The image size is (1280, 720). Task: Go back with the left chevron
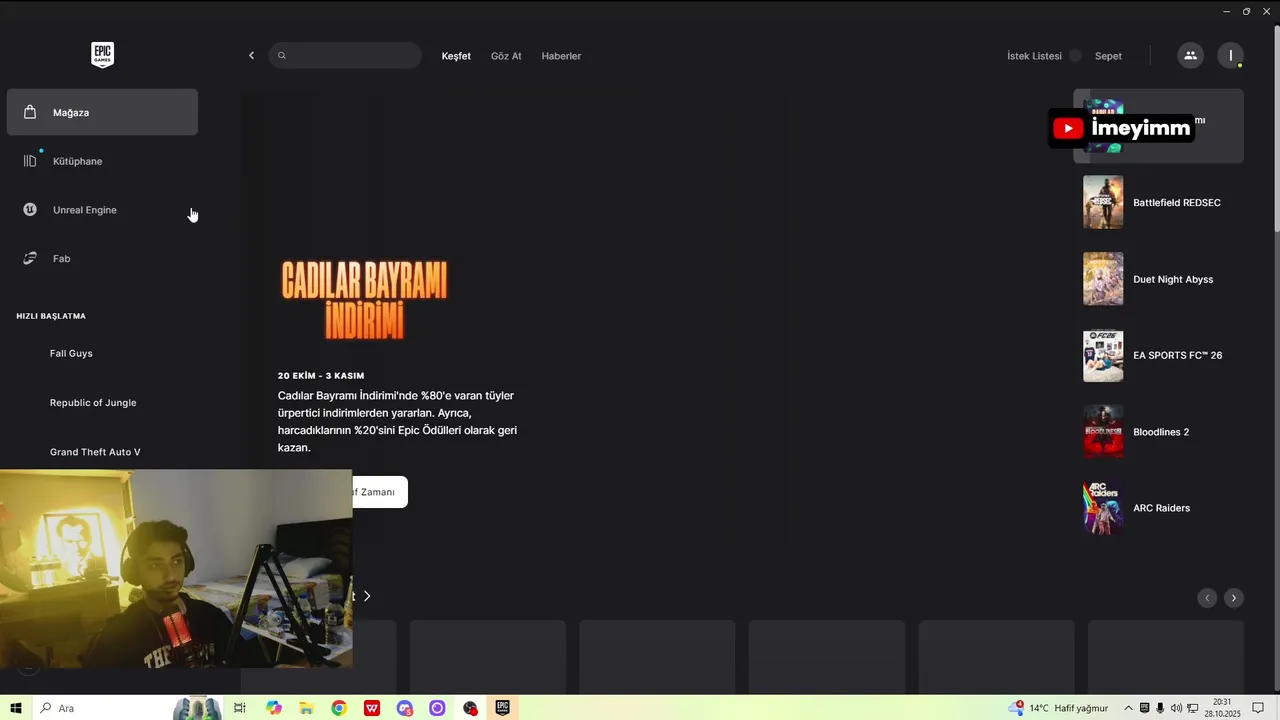[251, 56]
